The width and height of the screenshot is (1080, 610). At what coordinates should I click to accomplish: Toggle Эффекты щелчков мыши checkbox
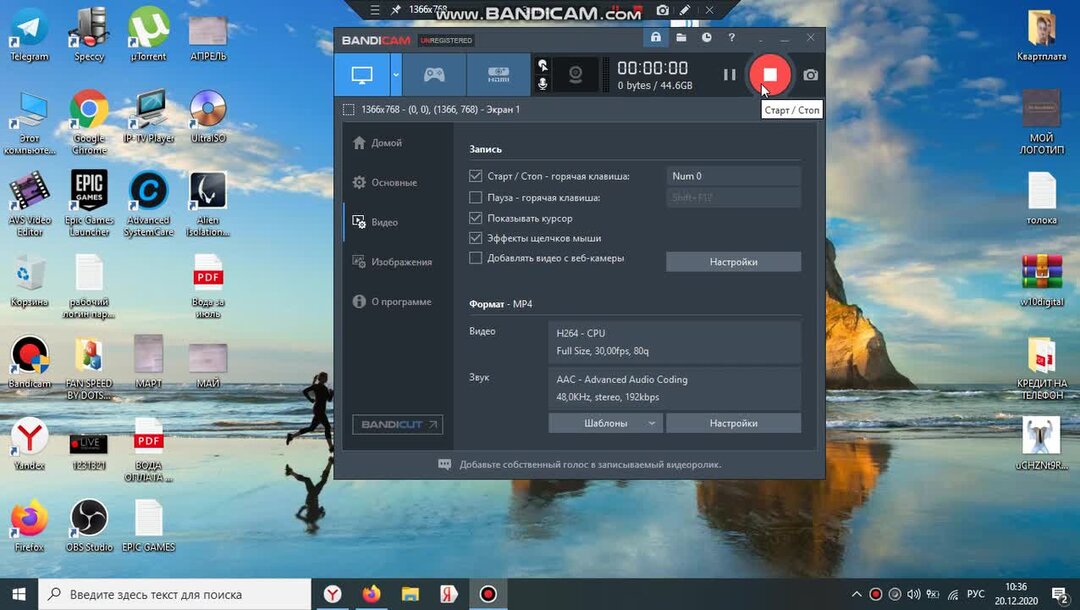coord(475,238)
